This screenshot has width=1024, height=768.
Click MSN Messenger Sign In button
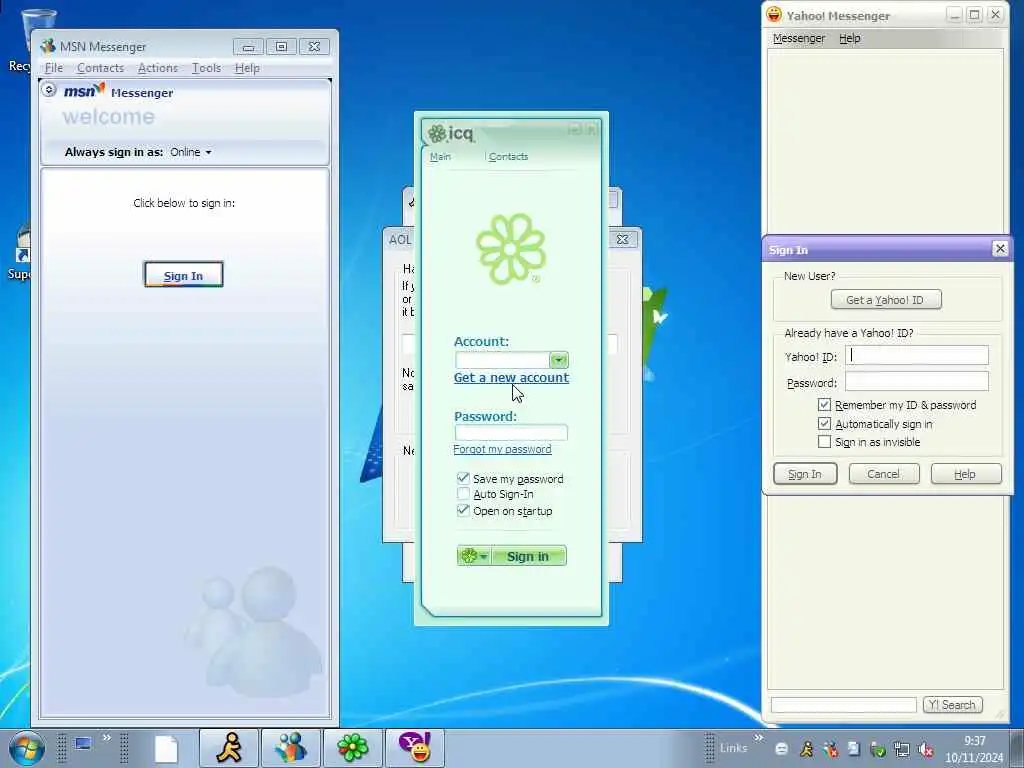click(184, 275)
